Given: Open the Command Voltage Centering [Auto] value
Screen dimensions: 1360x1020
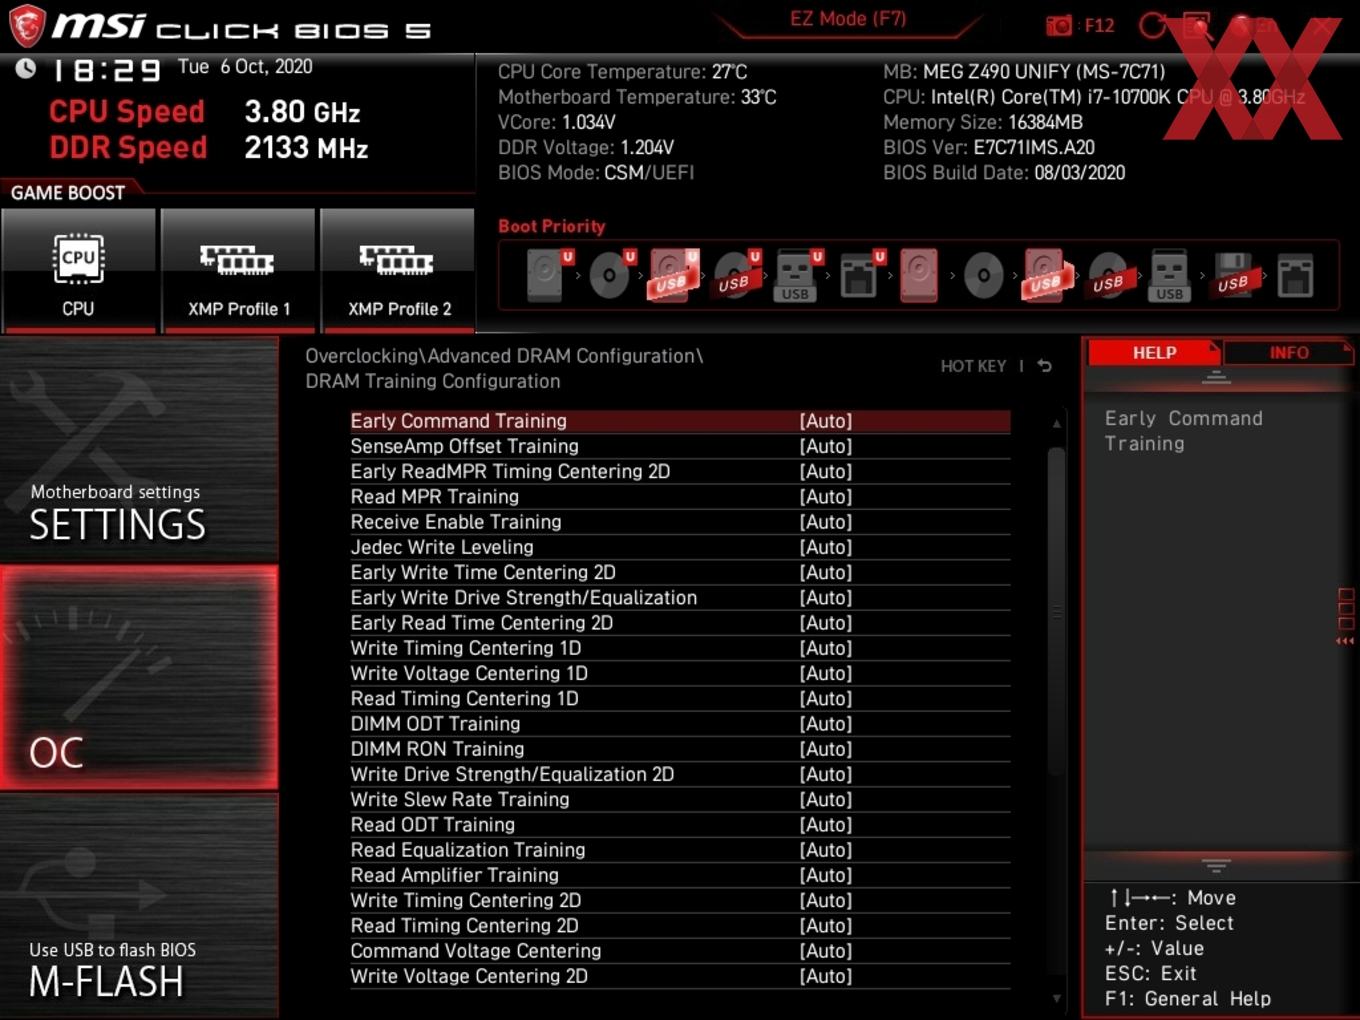Looking at the screenshot, I should point(826,951).
